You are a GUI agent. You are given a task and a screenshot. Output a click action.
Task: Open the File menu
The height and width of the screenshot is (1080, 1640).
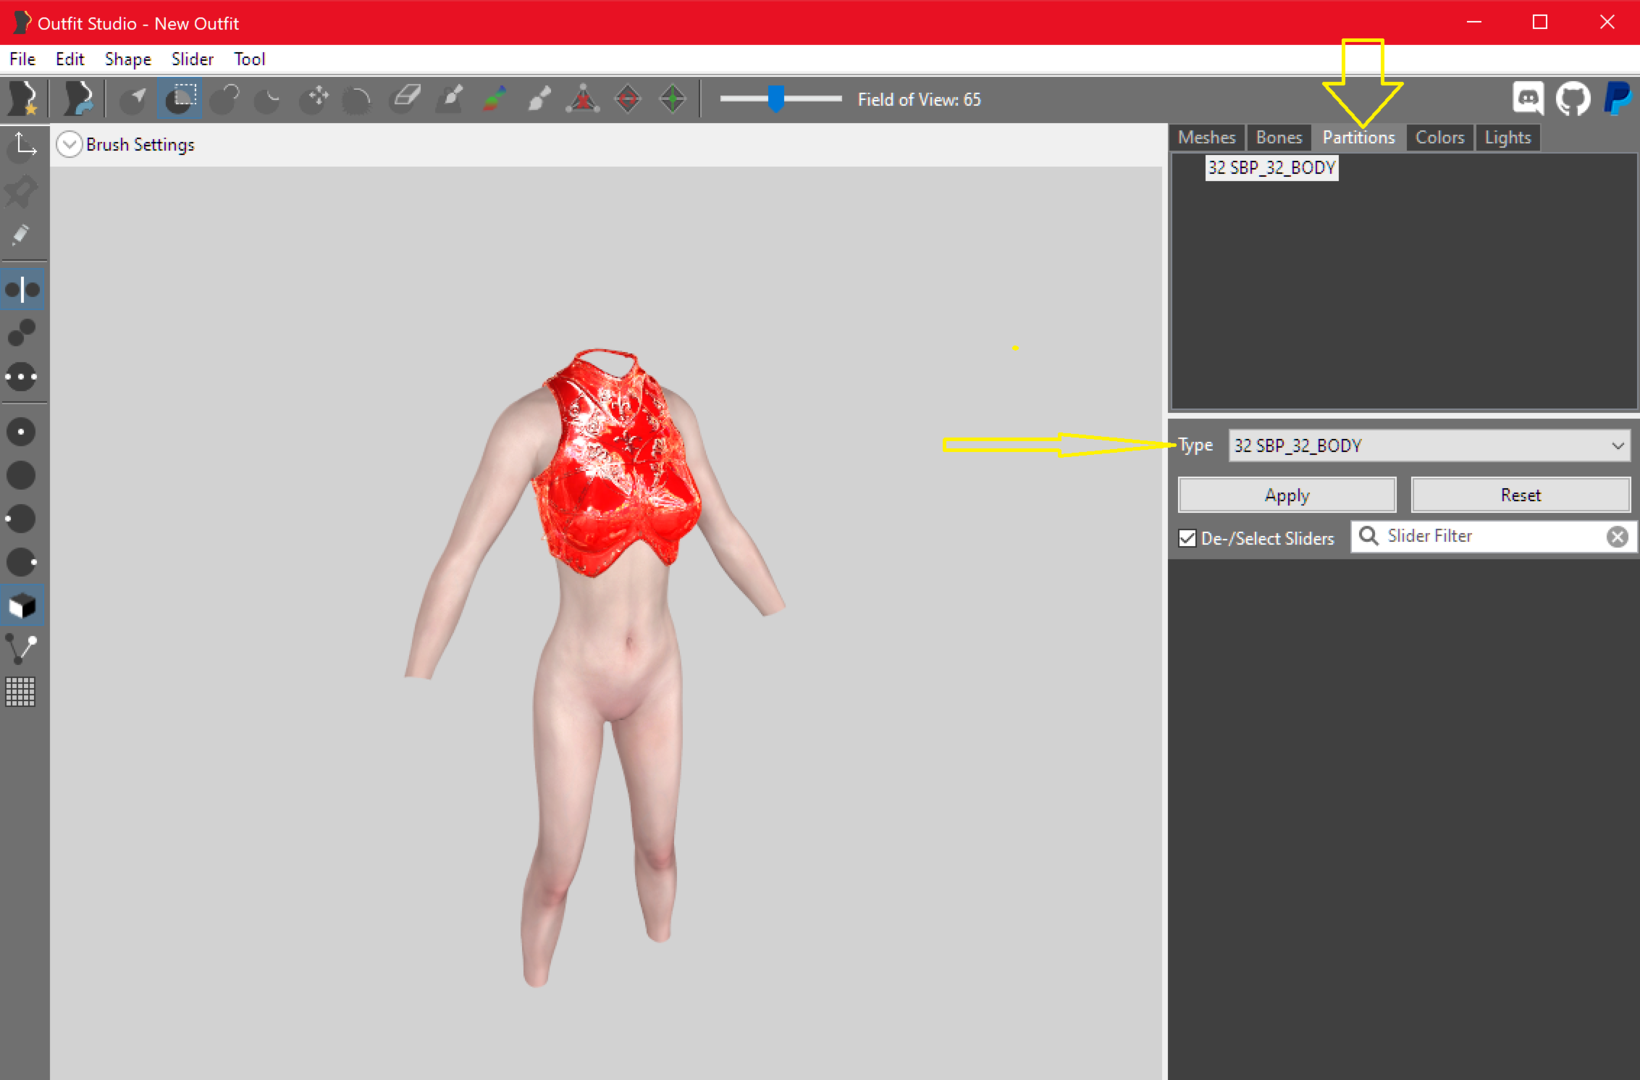click(22, 59)
